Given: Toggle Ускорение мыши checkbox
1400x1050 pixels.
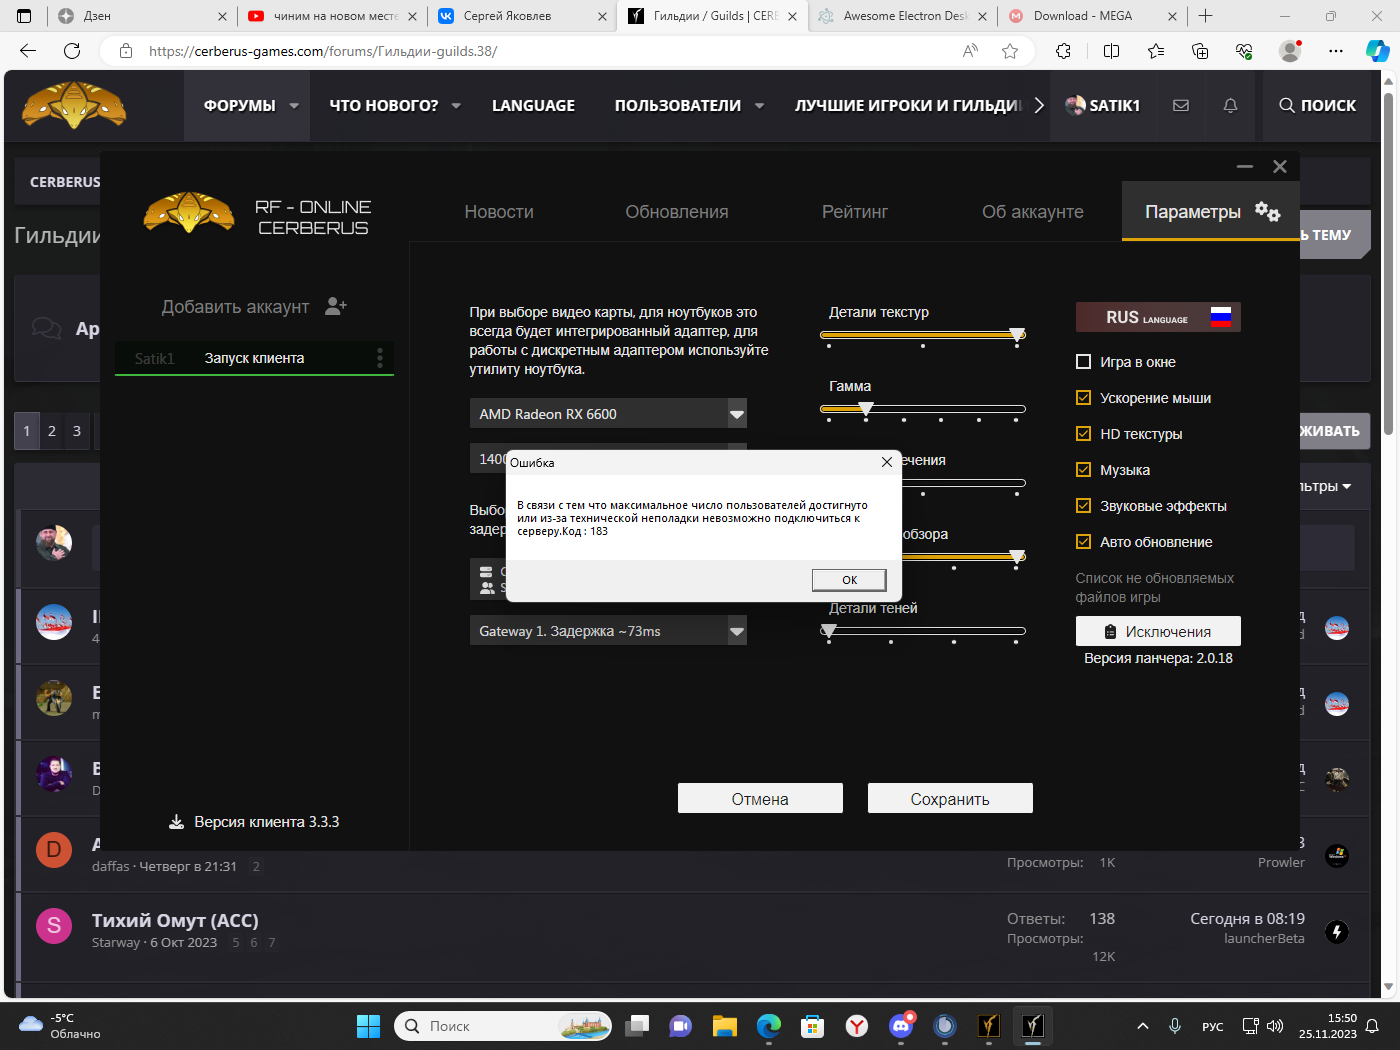Looking at the screenshot, I should (1083, 398).
